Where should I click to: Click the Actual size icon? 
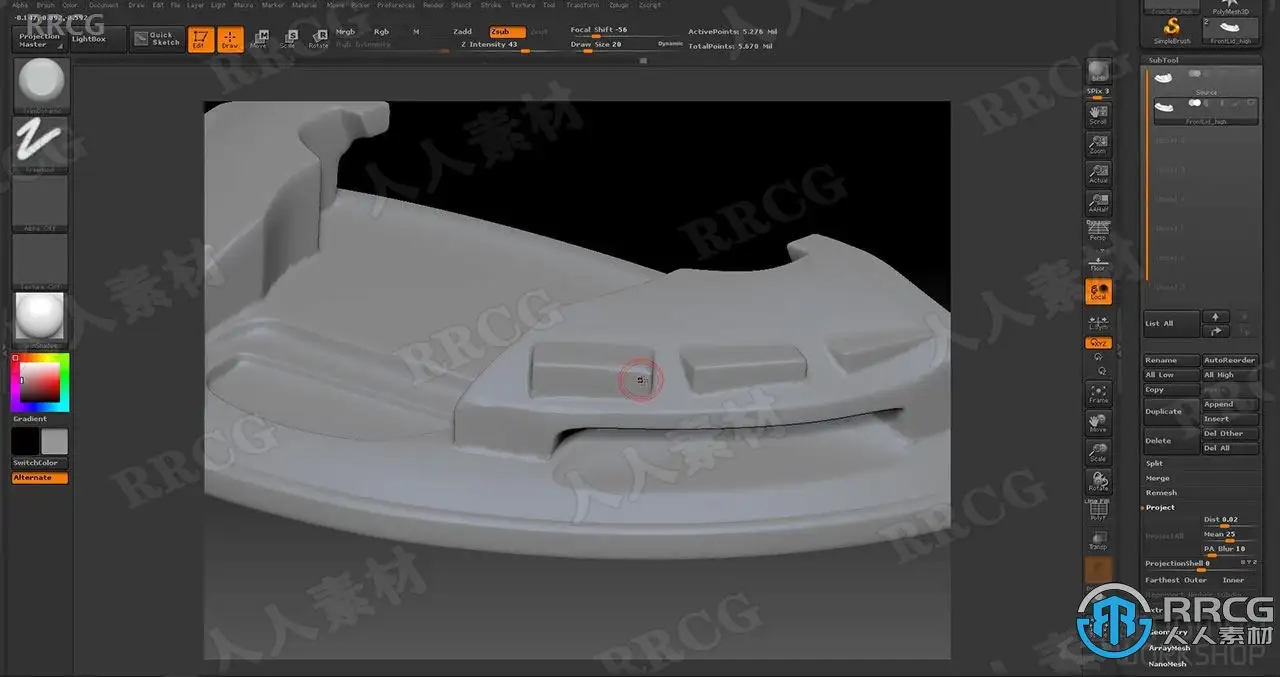coord(1099,172)
